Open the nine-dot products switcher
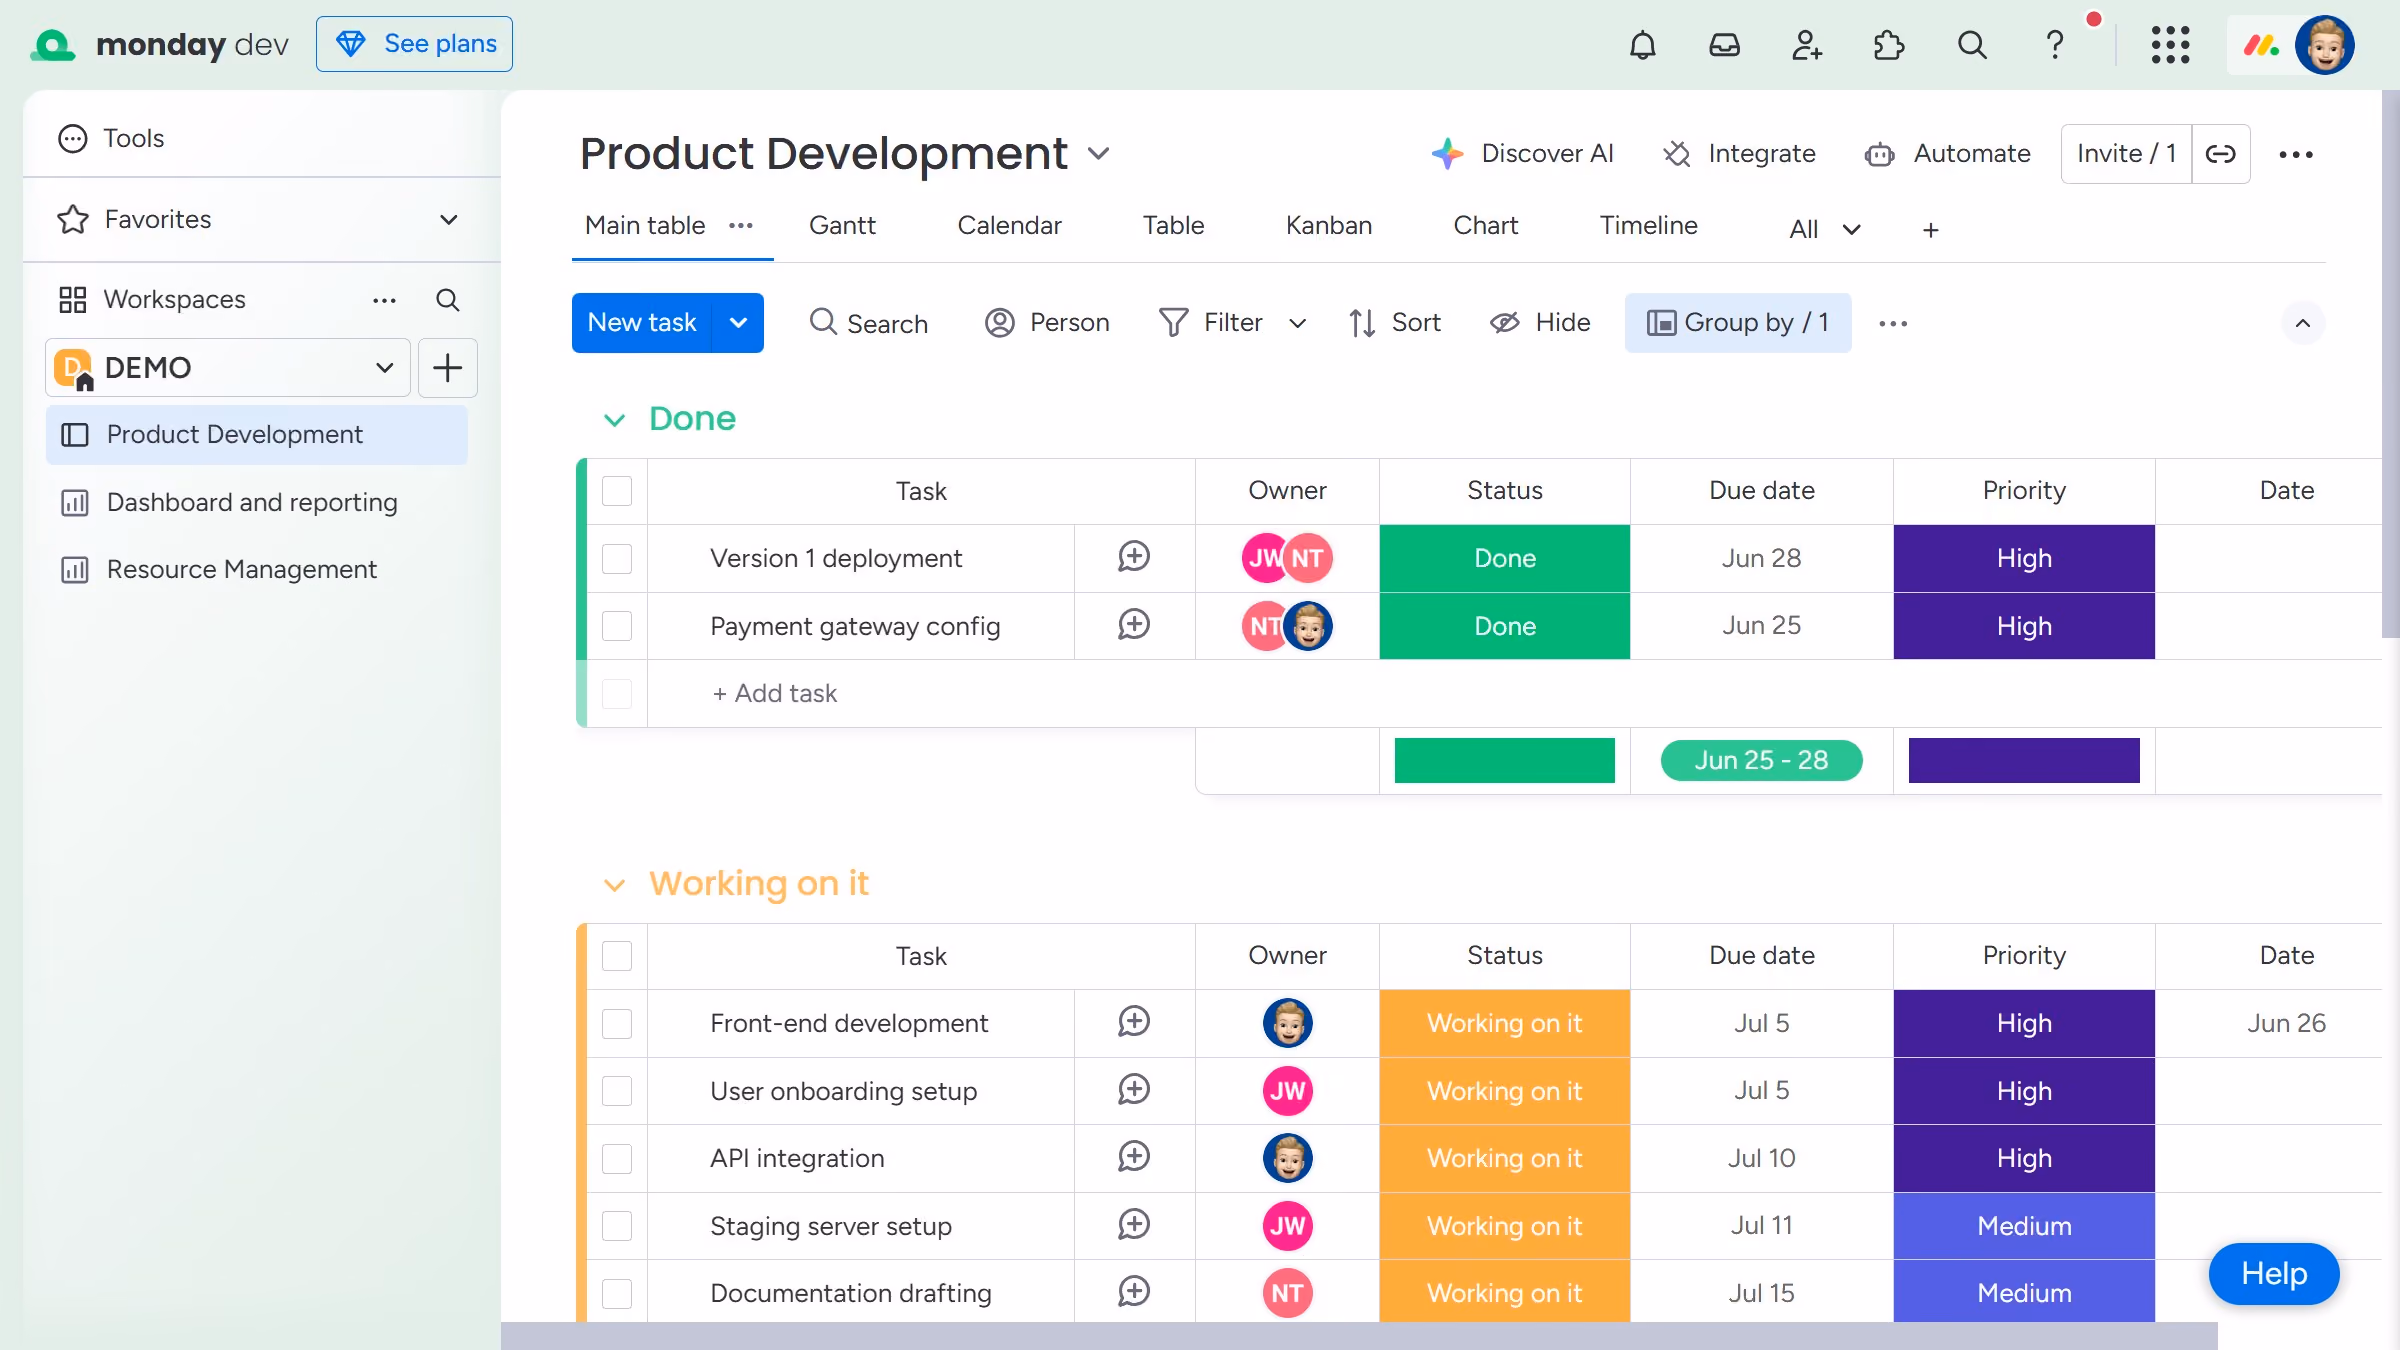The width and height of the screenshot is (2400, 1350). tap(2170, 45)
